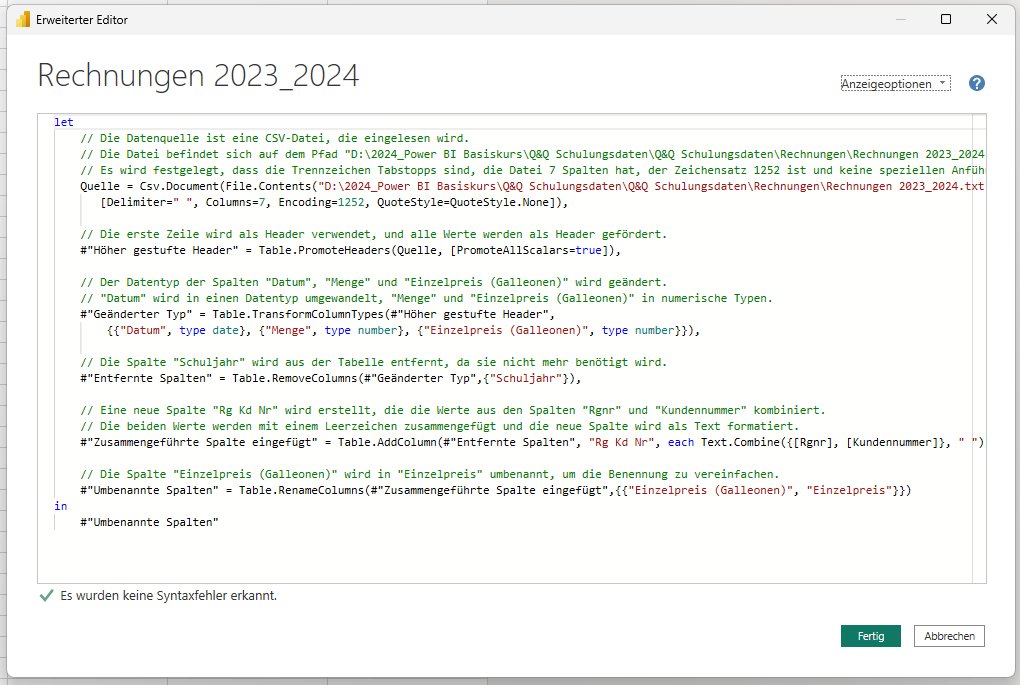1020x685 pixels.
Task: Click comment about Datentyp der Spalten geändert
Action: click(x=373, y=282)
